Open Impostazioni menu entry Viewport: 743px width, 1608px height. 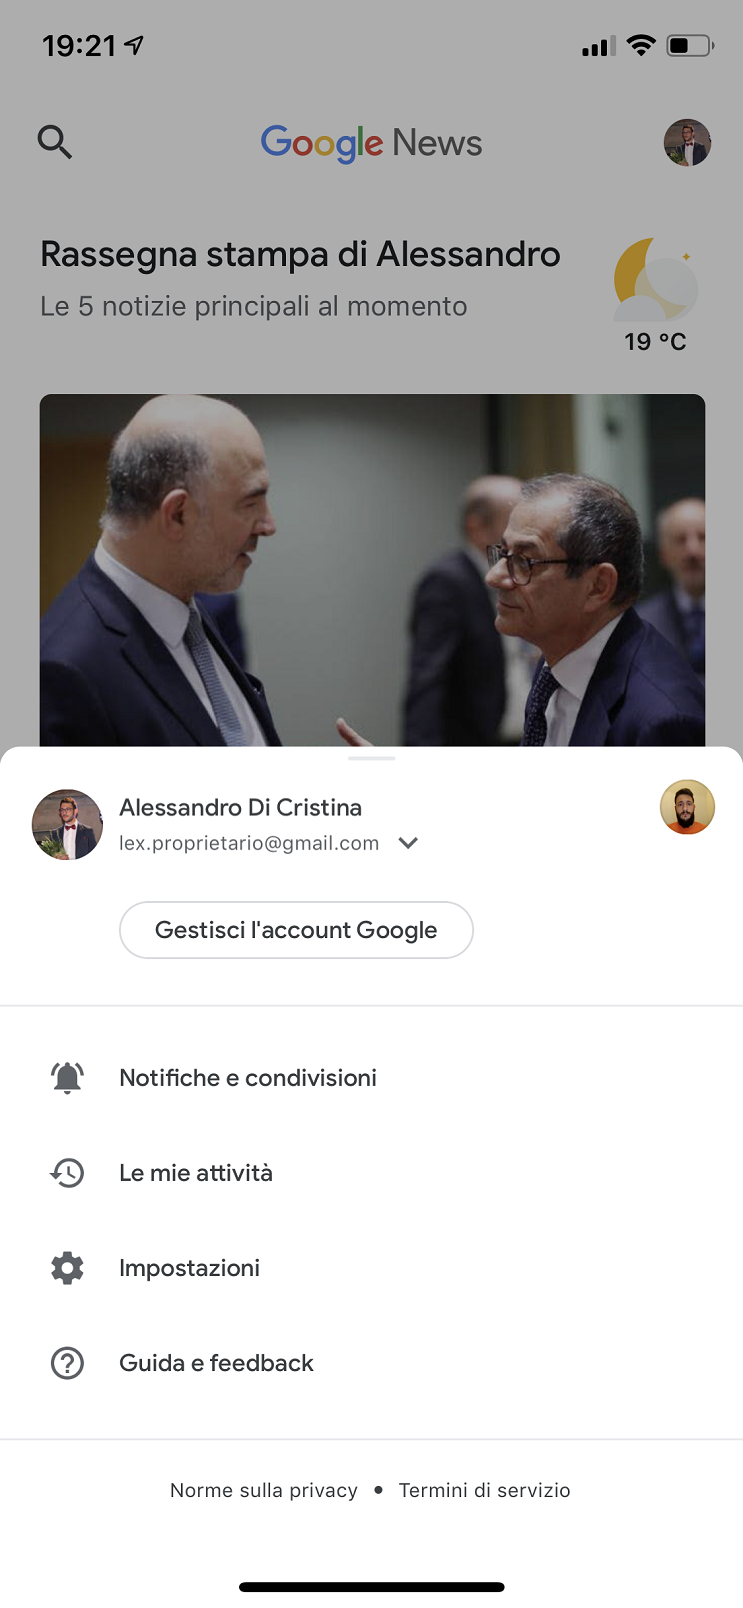point(190,1268)
